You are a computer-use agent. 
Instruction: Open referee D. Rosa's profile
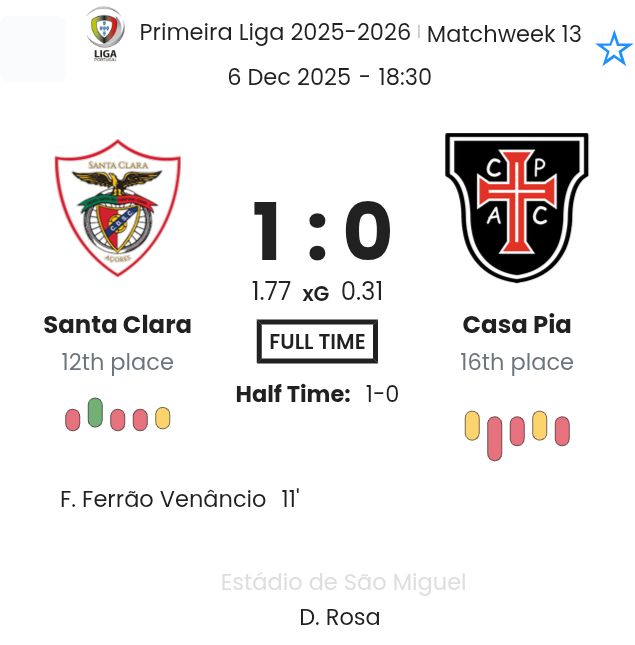[x=340, y=617]
